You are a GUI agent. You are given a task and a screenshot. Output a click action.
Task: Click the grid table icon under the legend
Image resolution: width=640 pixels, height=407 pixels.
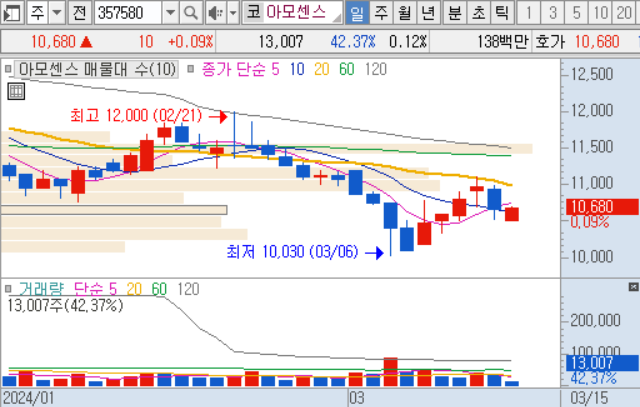[x=16, y=91]
